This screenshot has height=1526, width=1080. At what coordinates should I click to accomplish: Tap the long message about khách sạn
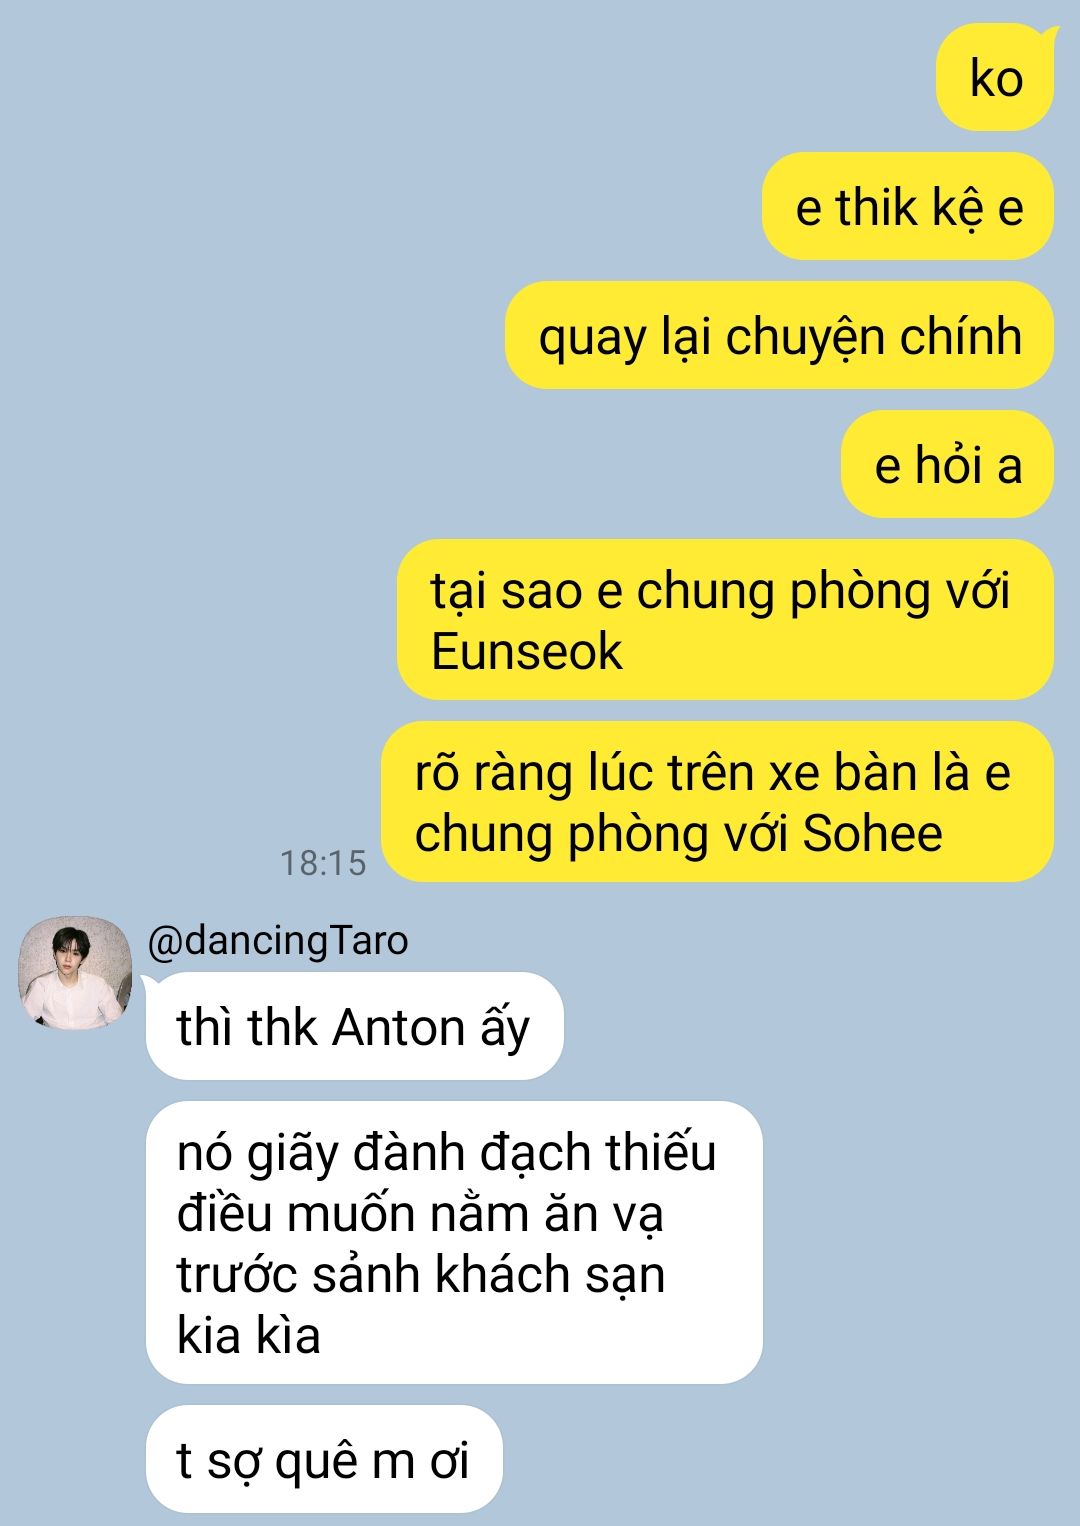tap(454, 1243)
